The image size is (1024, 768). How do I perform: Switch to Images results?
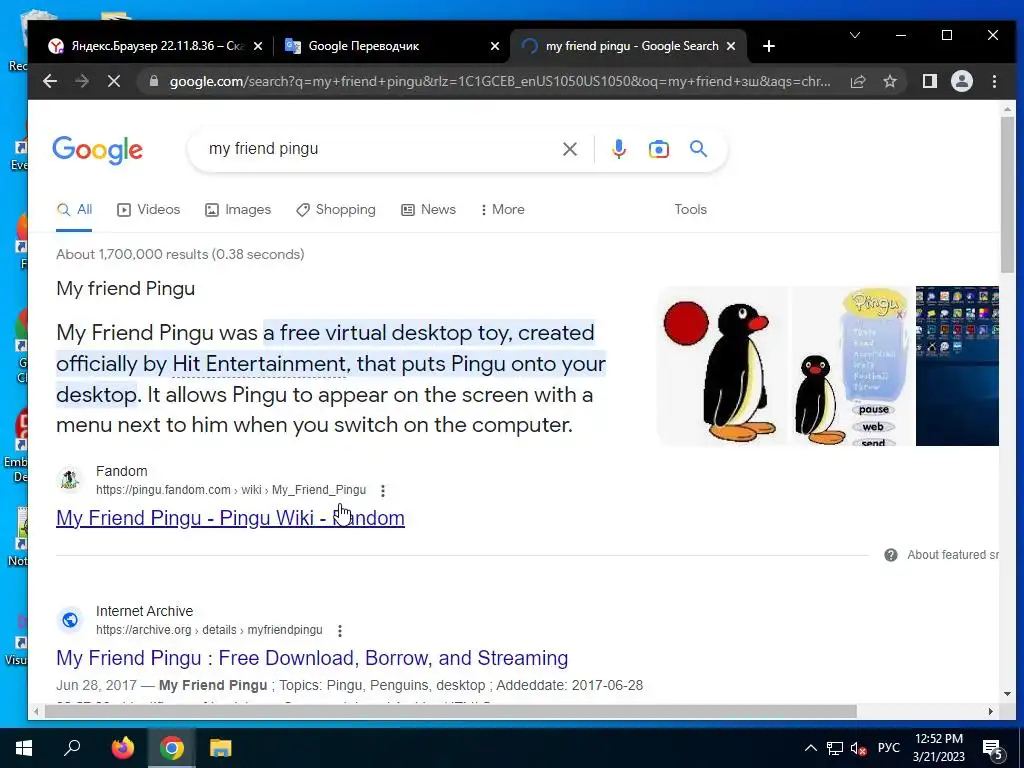238,210
